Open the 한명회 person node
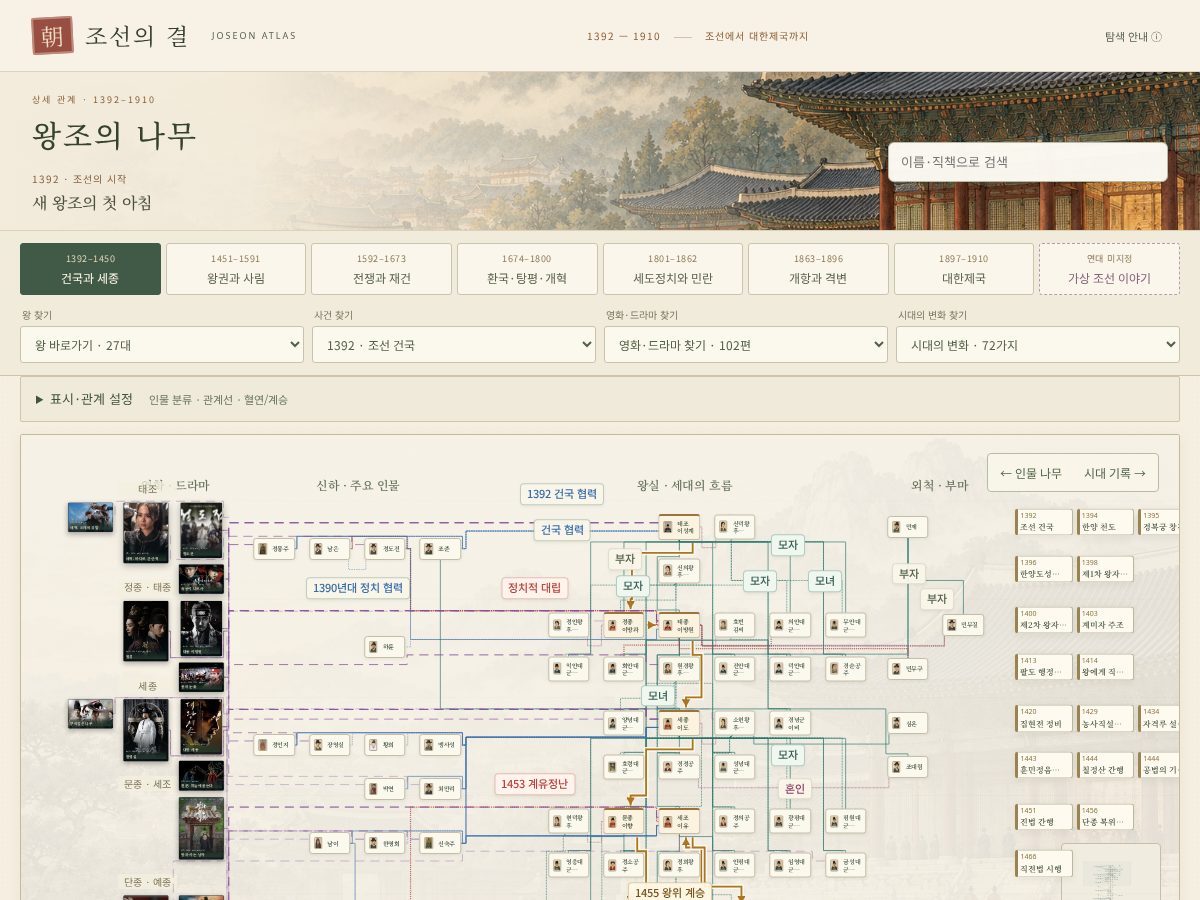This screenshot has height=900, width=1200. click(385, 843)
